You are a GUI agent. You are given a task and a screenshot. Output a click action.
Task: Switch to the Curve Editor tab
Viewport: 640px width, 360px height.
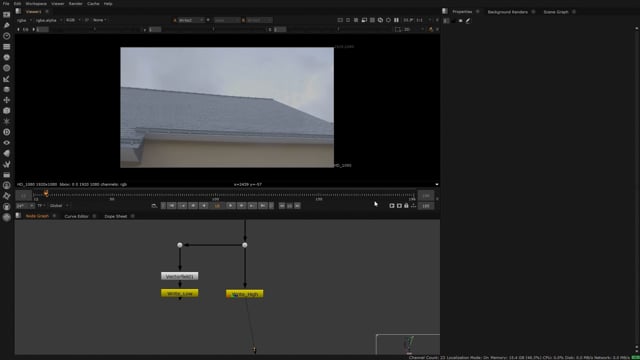[76, 216]
